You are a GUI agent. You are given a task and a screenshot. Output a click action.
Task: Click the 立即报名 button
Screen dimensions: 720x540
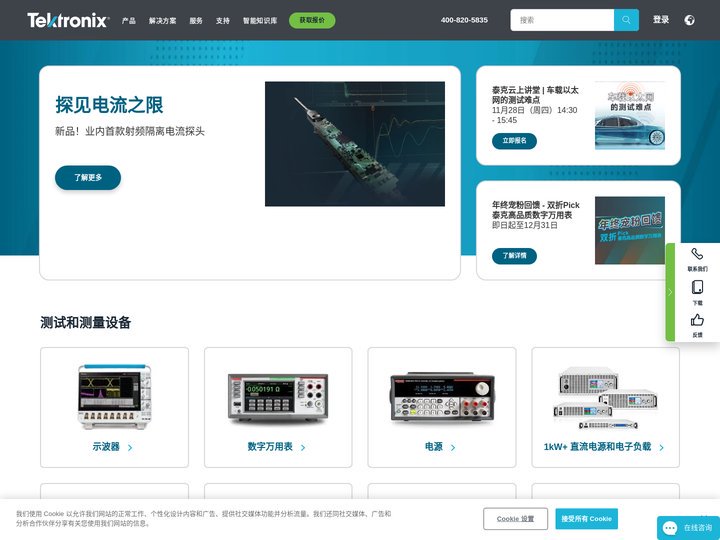pos(514,141)
